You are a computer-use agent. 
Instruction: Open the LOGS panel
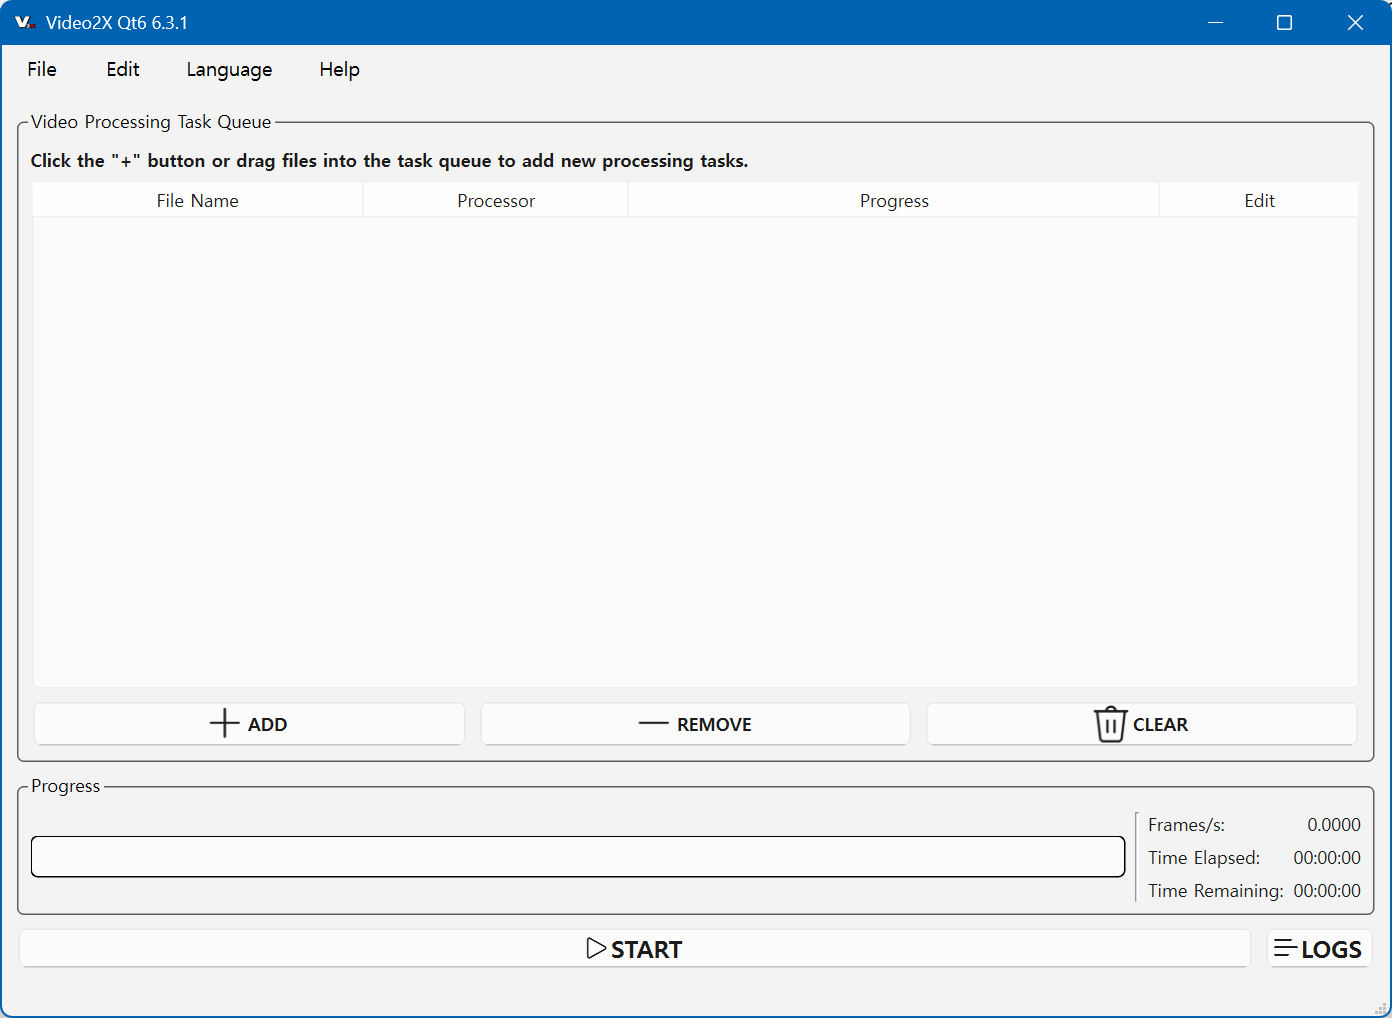click(1318, 948)
